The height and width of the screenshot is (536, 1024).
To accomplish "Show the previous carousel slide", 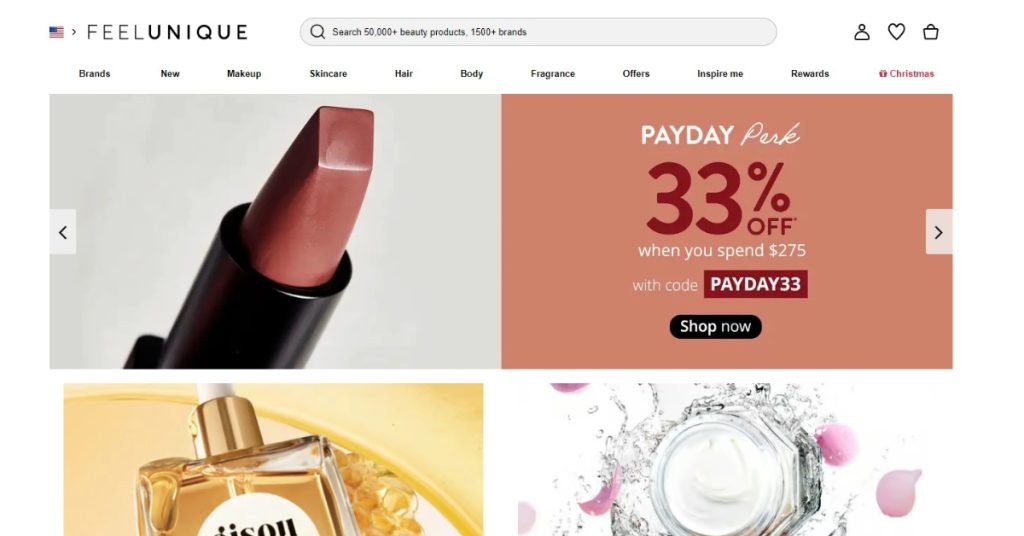I will (x=63, y=232).
